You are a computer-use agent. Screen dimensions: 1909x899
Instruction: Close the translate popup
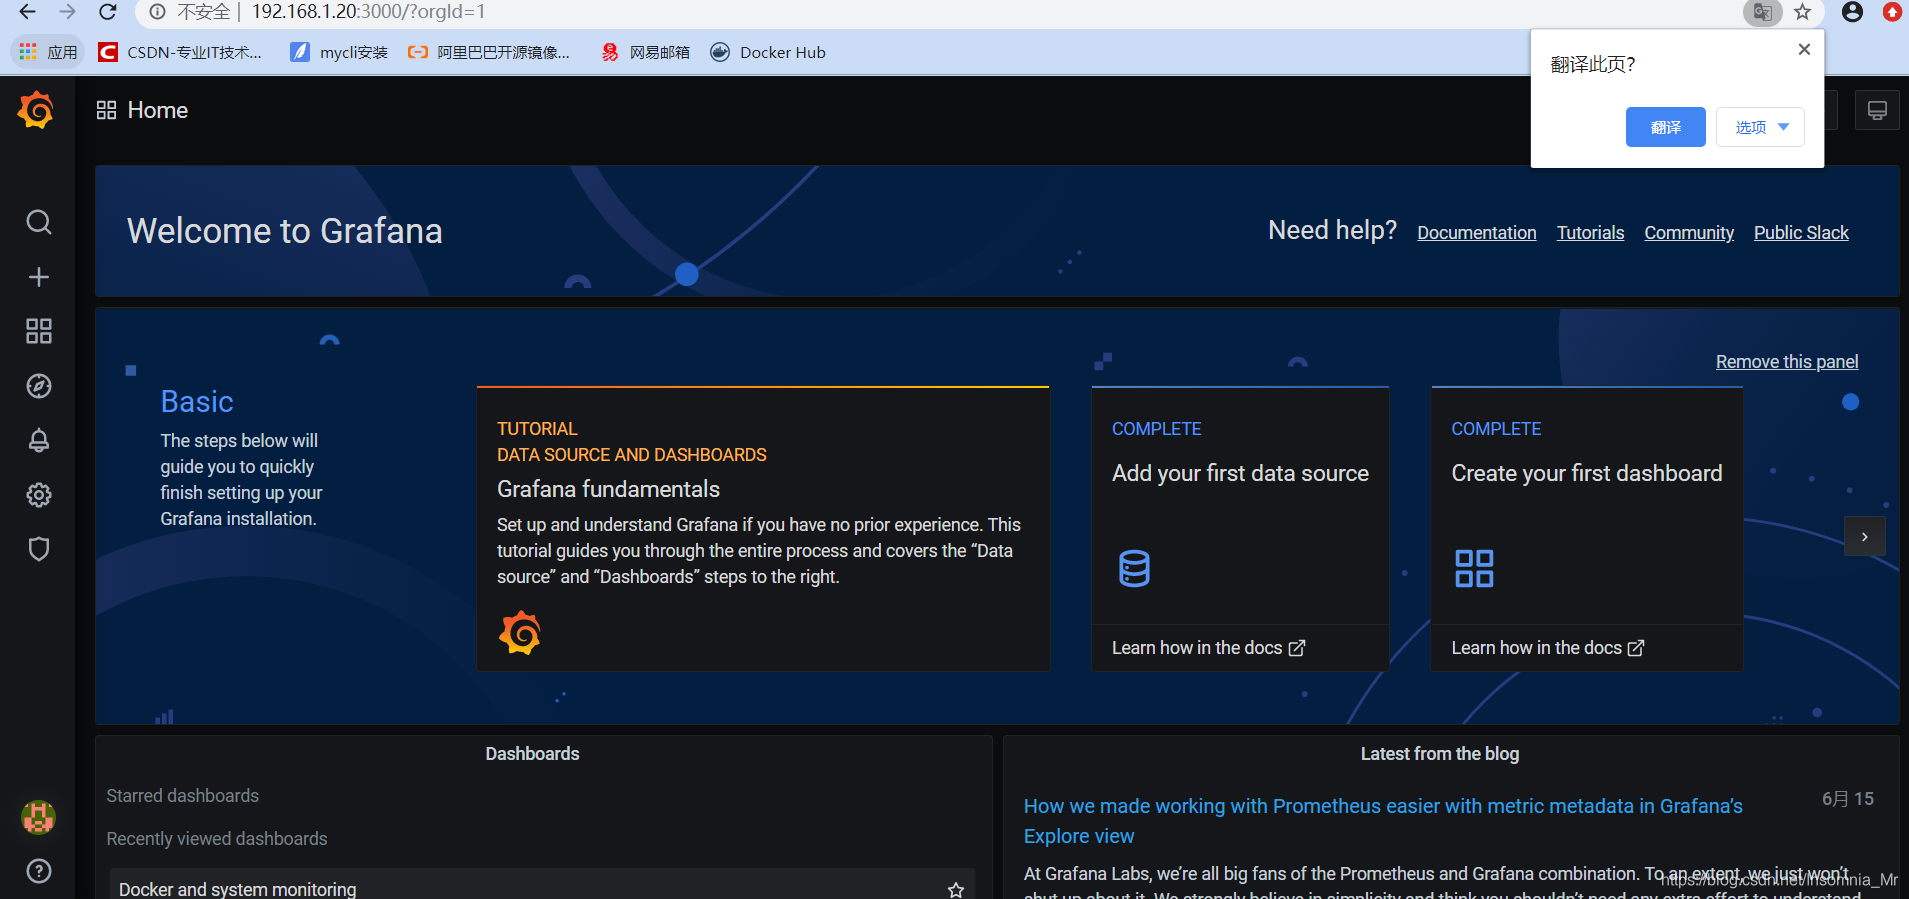(x=1804, y=49)
